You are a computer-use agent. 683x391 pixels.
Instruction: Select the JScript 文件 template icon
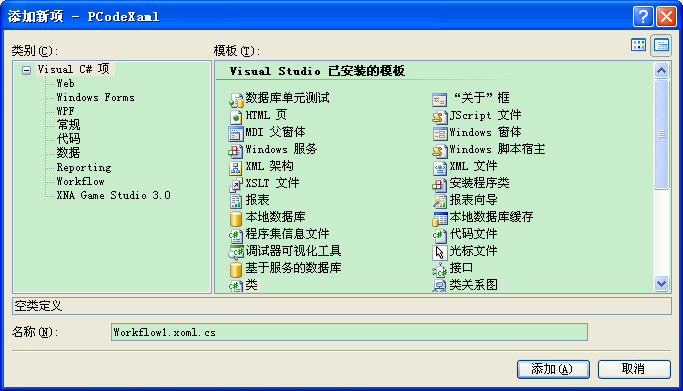440,117
